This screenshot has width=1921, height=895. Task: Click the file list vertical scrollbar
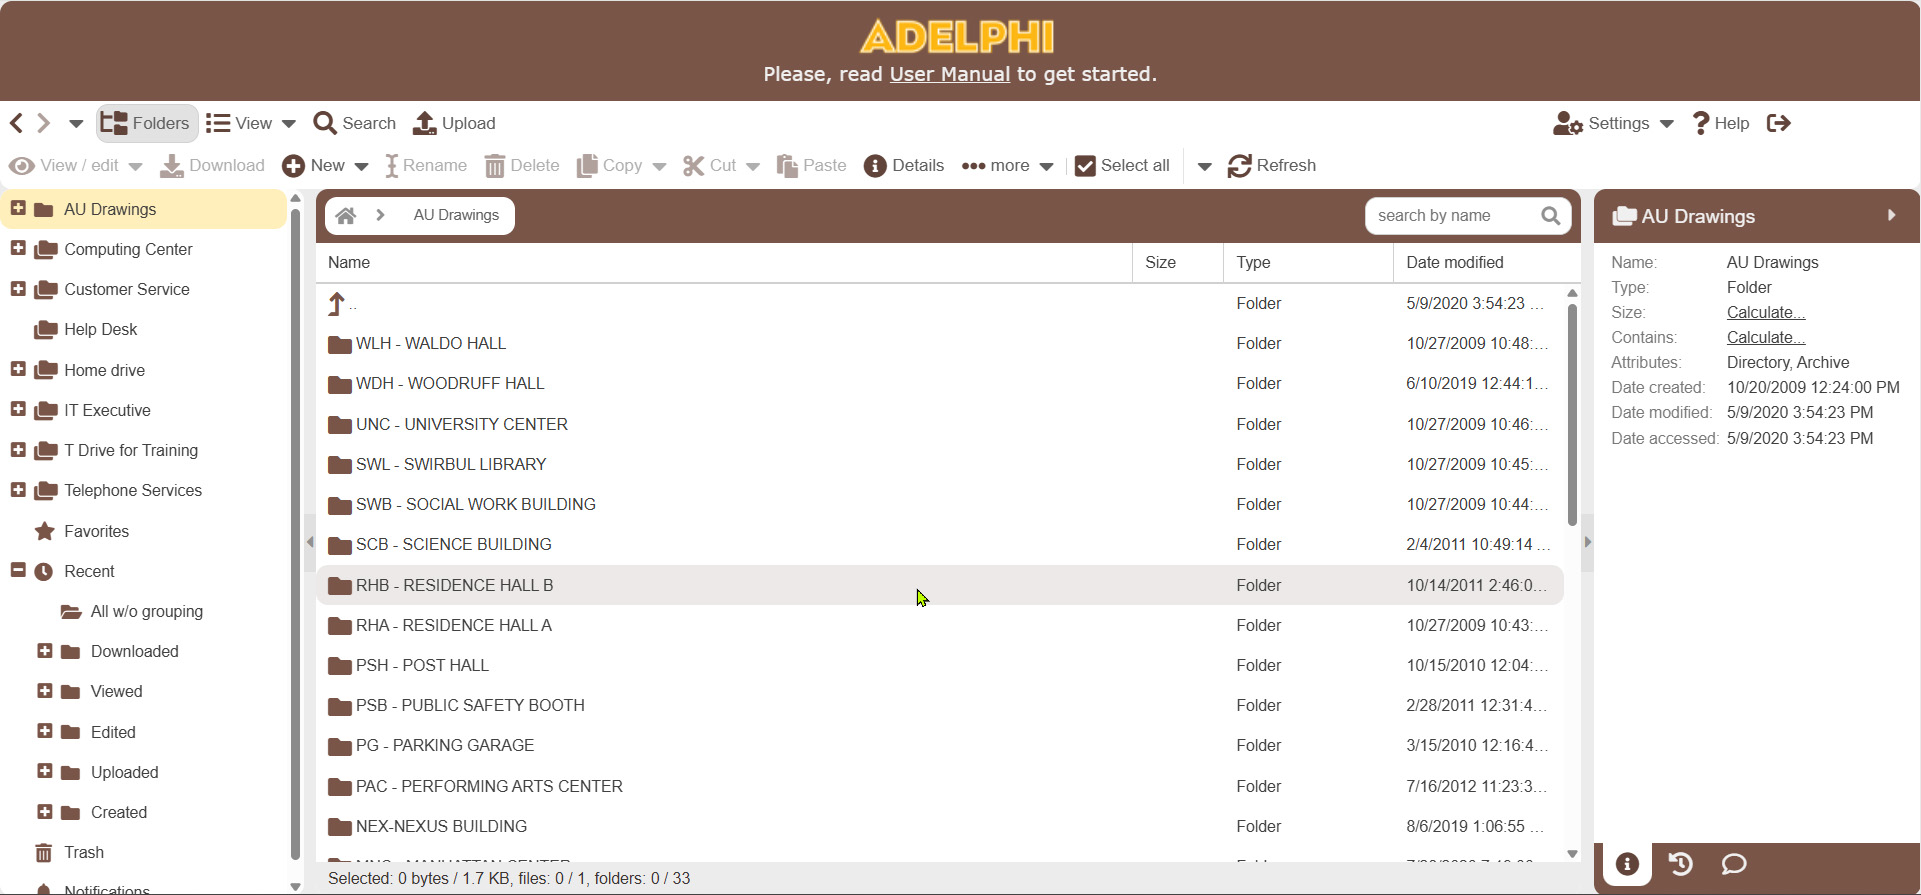click(x=1572, y=415)
